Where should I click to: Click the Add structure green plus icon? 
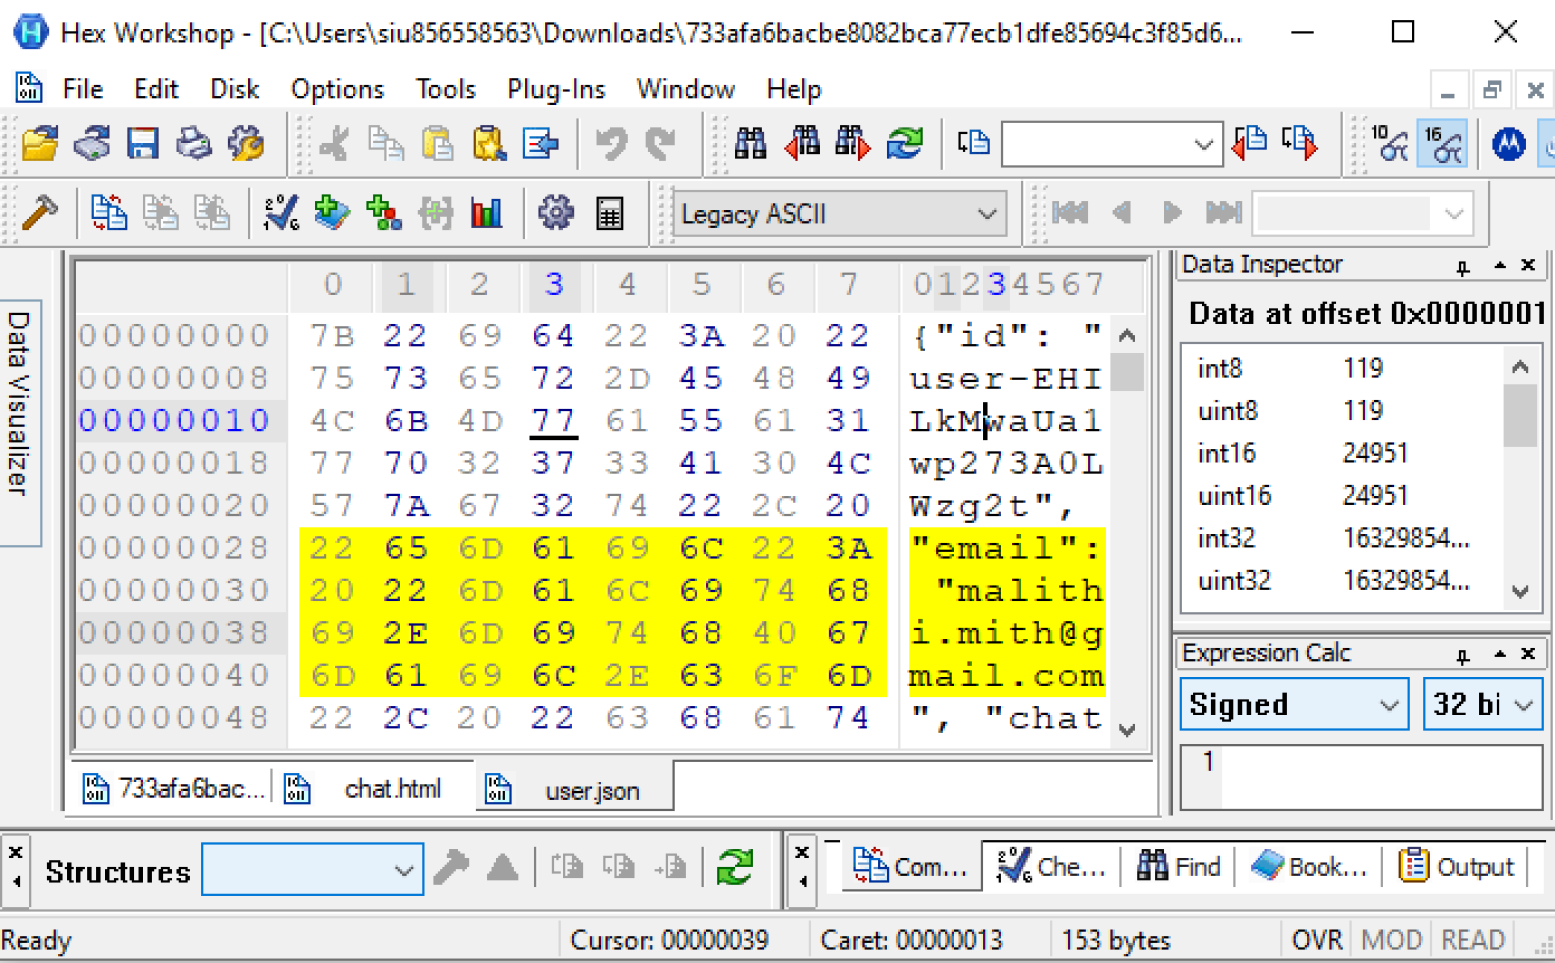[383, 213]
